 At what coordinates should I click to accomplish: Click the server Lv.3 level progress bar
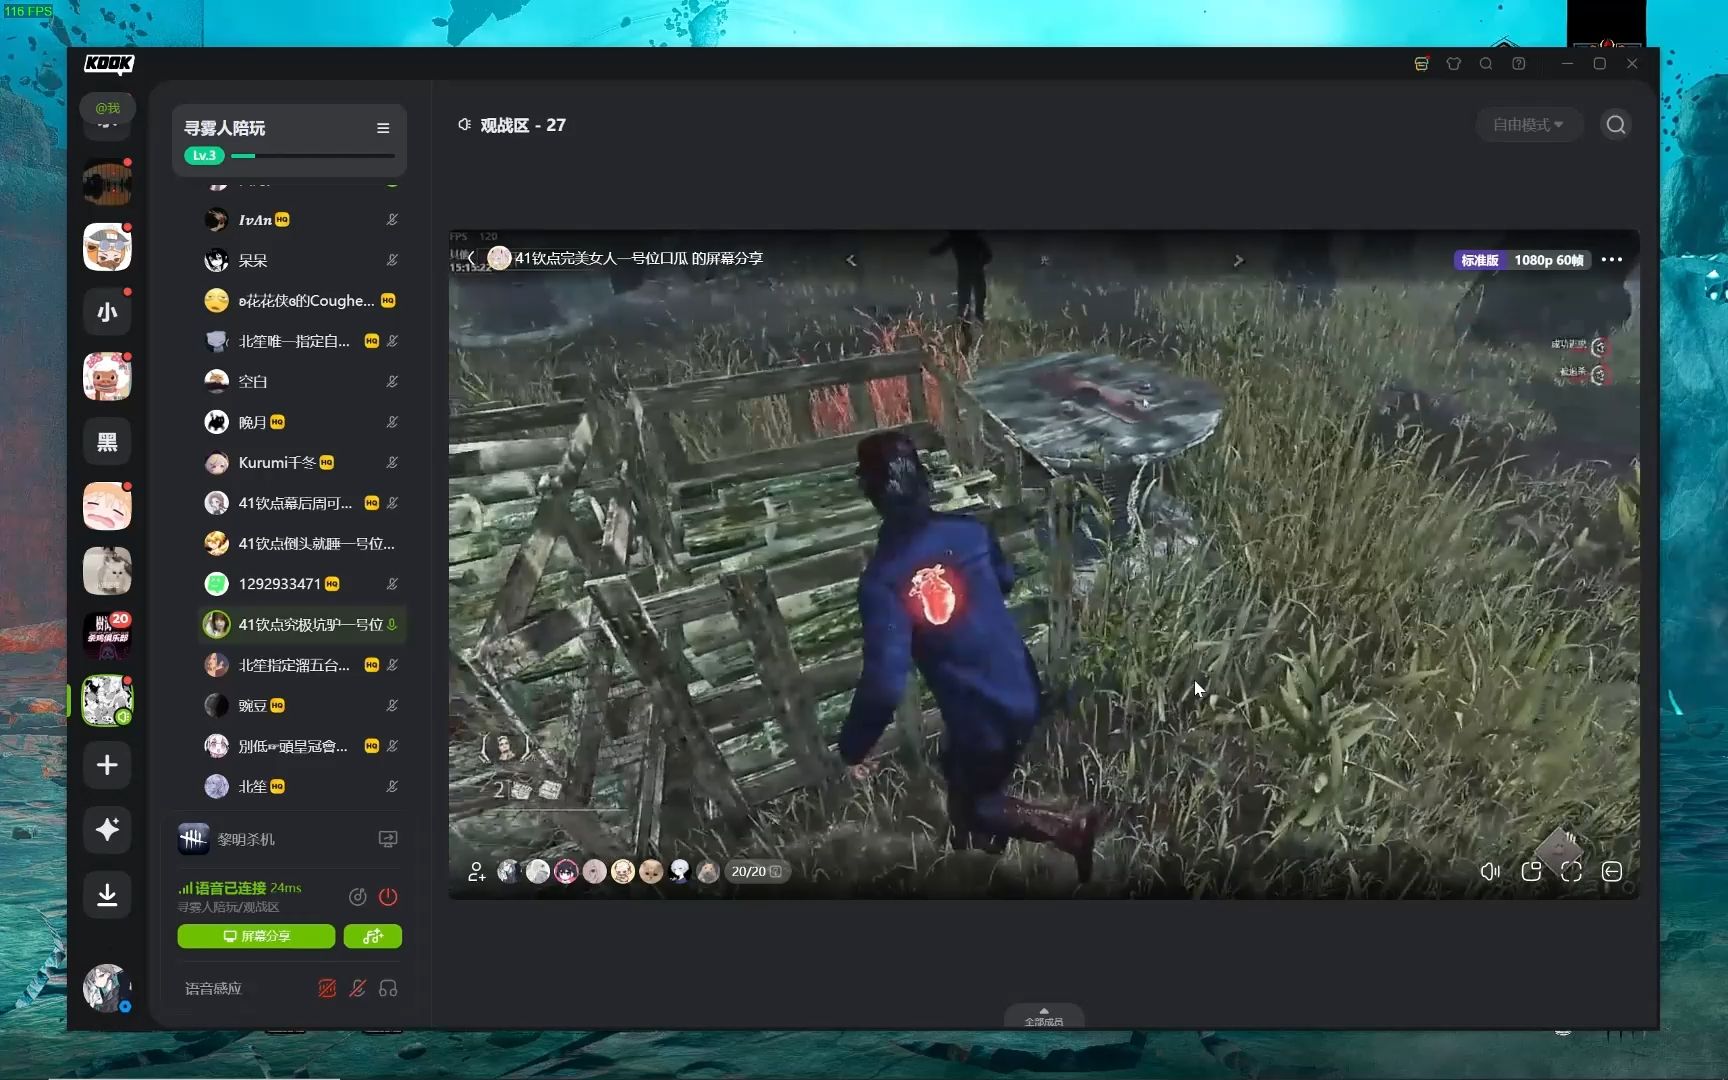313,156
